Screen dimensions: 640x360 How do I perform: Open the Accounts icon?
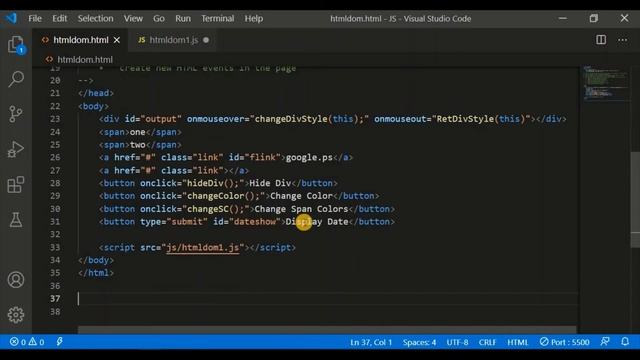[x=16, y=280]
